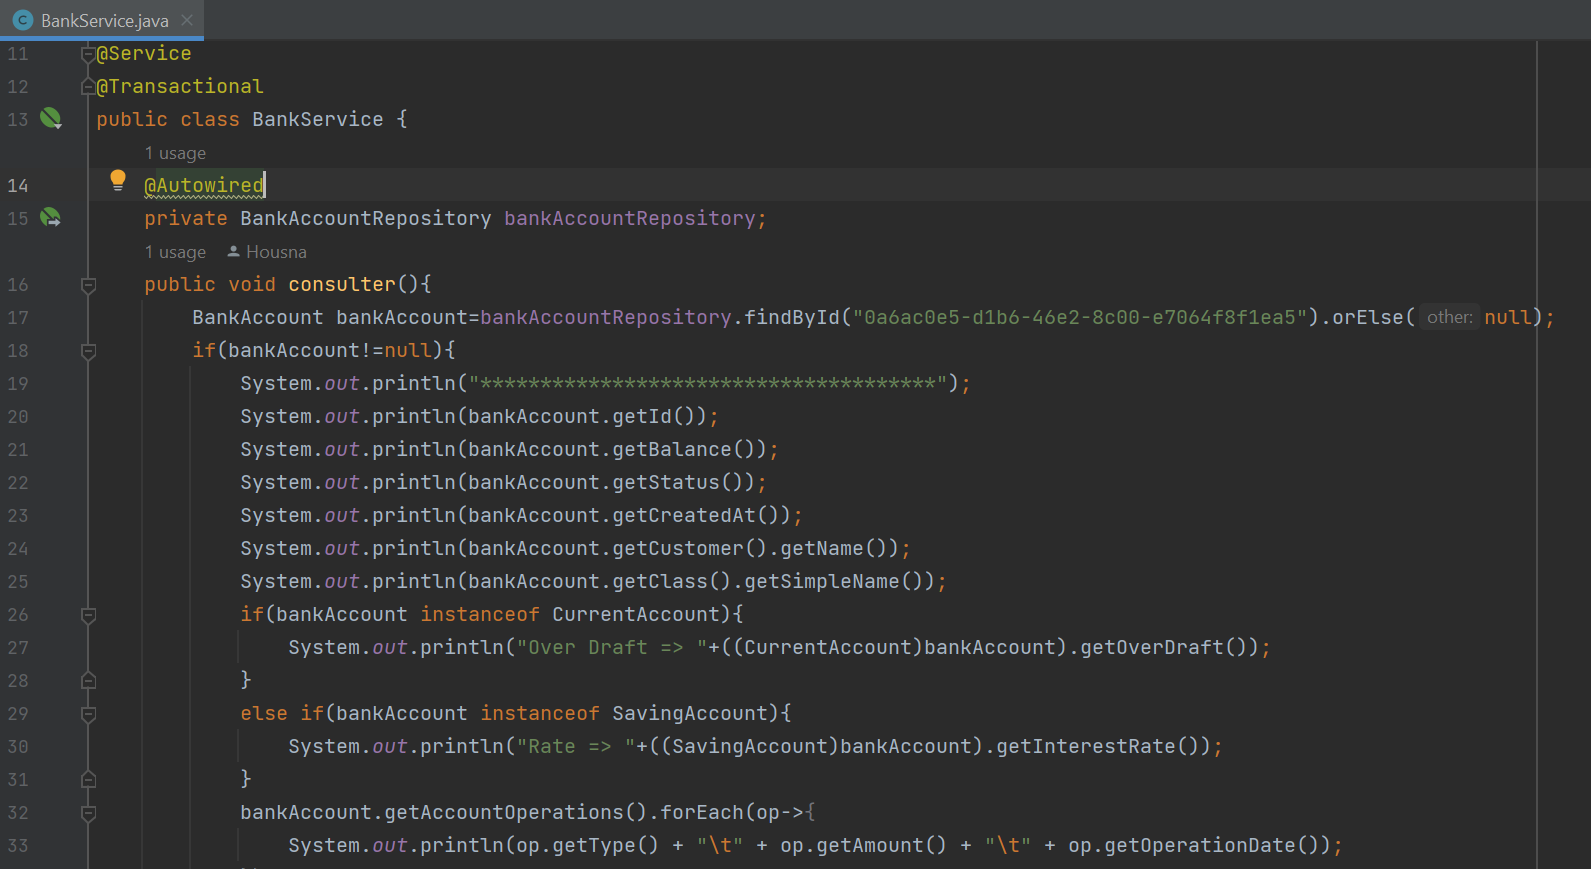Click getSimpleName() call on line 25

(834, 581)
